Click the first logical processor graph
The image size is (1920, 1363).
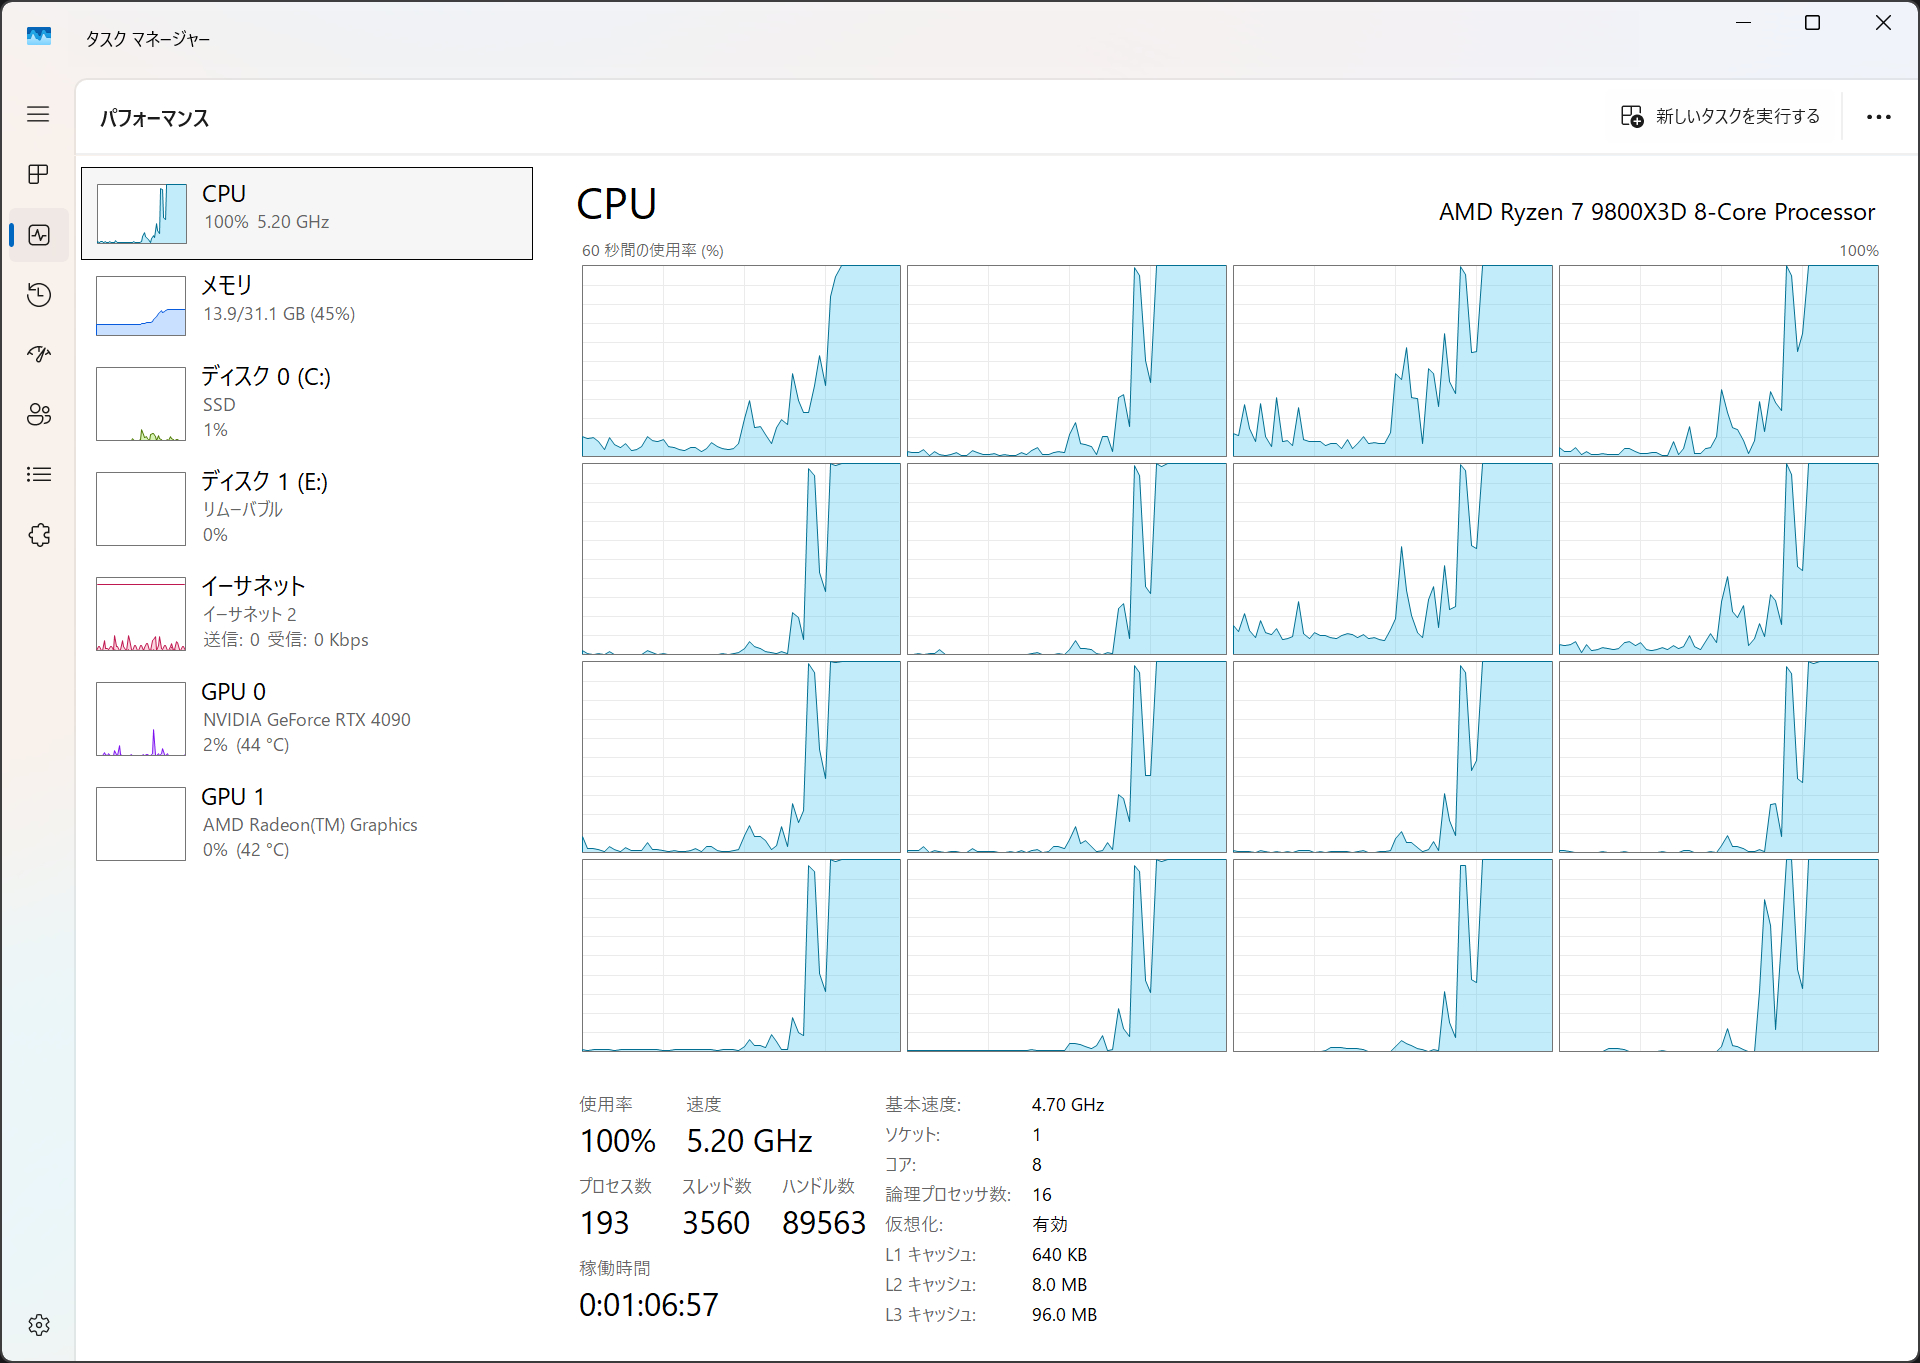pos(741,361)
